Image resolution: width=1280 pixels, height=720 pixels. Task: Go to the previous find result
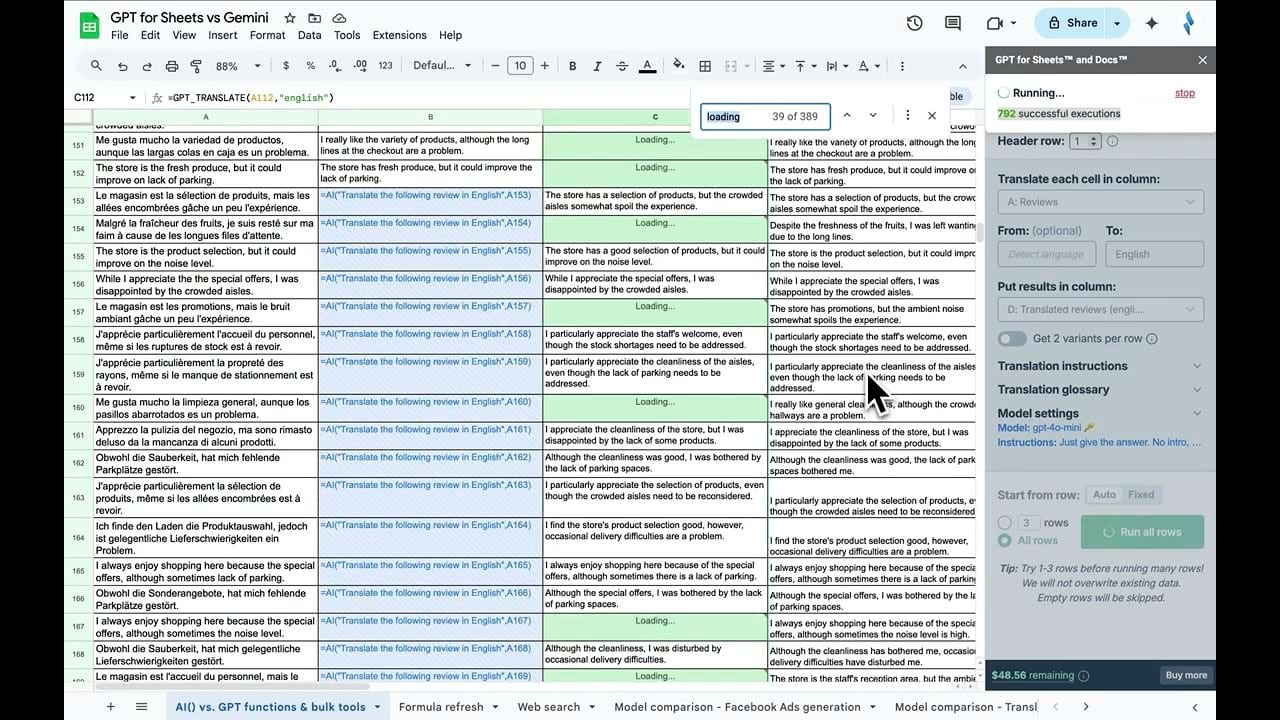[847, 116]
